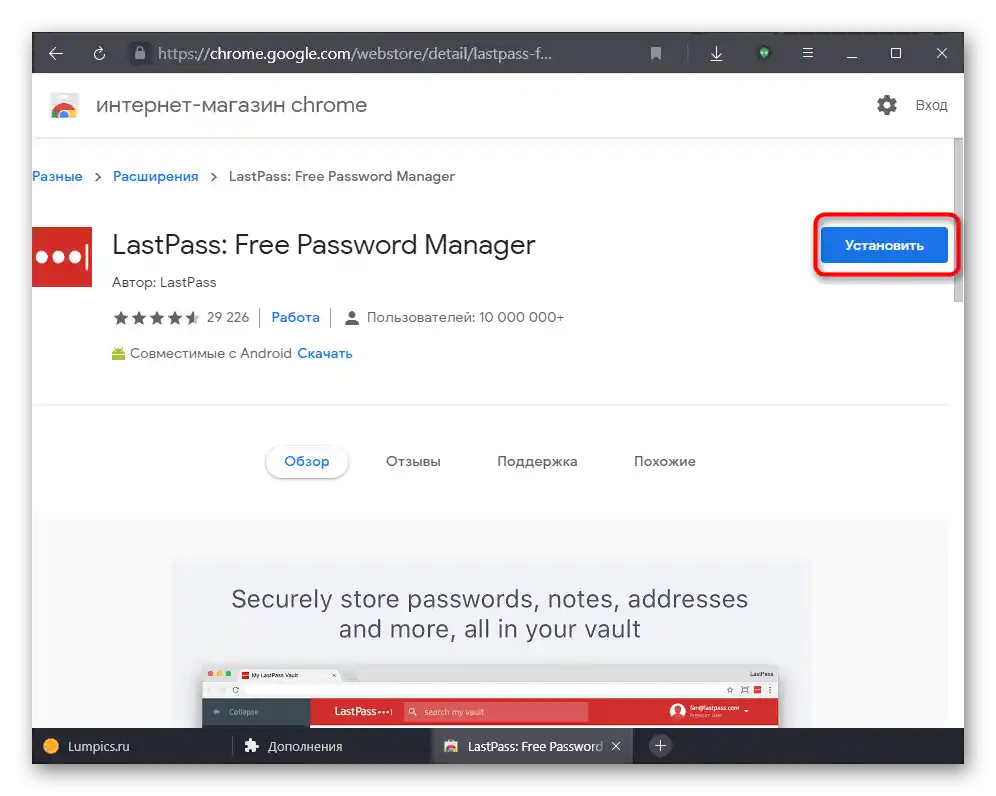
Task: Click the LastPass: Free Password Manager heading
Action: pos(323,245)
